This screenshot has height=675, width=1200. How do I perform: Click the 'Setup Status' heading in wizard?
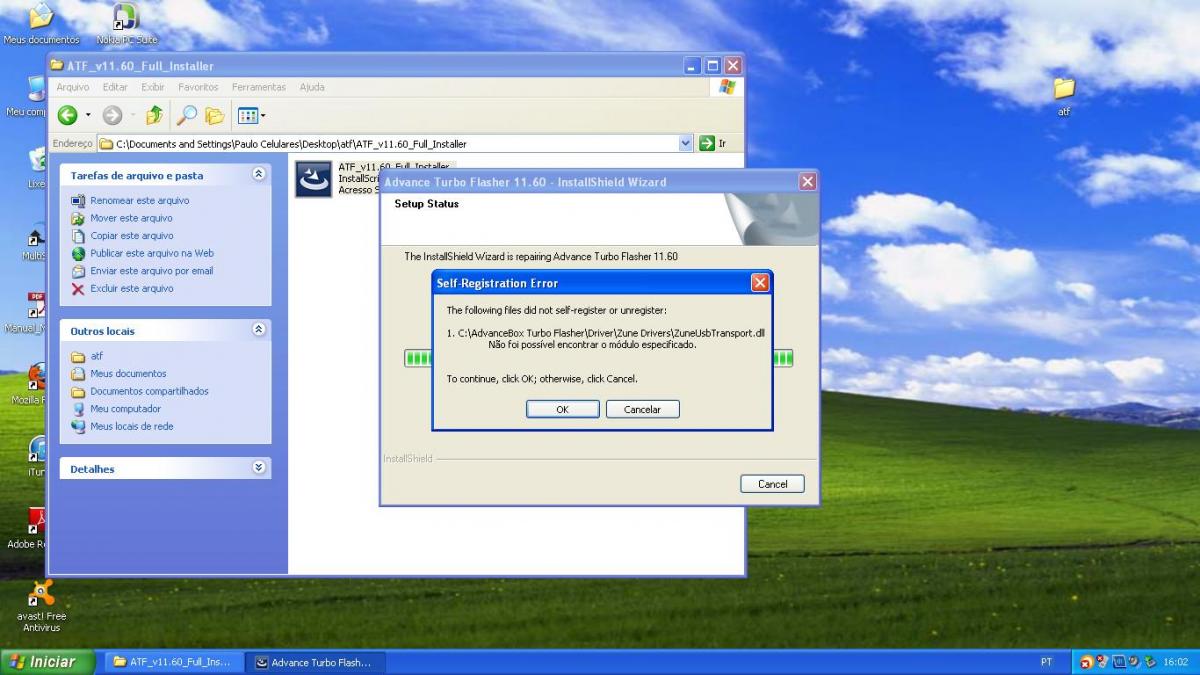click(x=427, y=204)
